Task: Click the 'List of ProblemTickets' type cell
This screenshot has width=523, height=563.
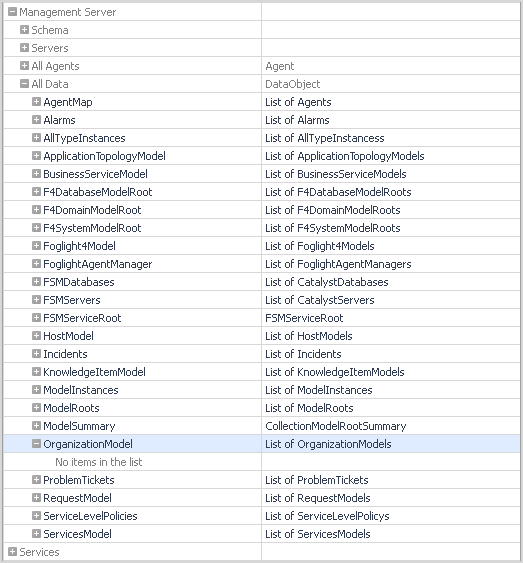Action: 317,480
